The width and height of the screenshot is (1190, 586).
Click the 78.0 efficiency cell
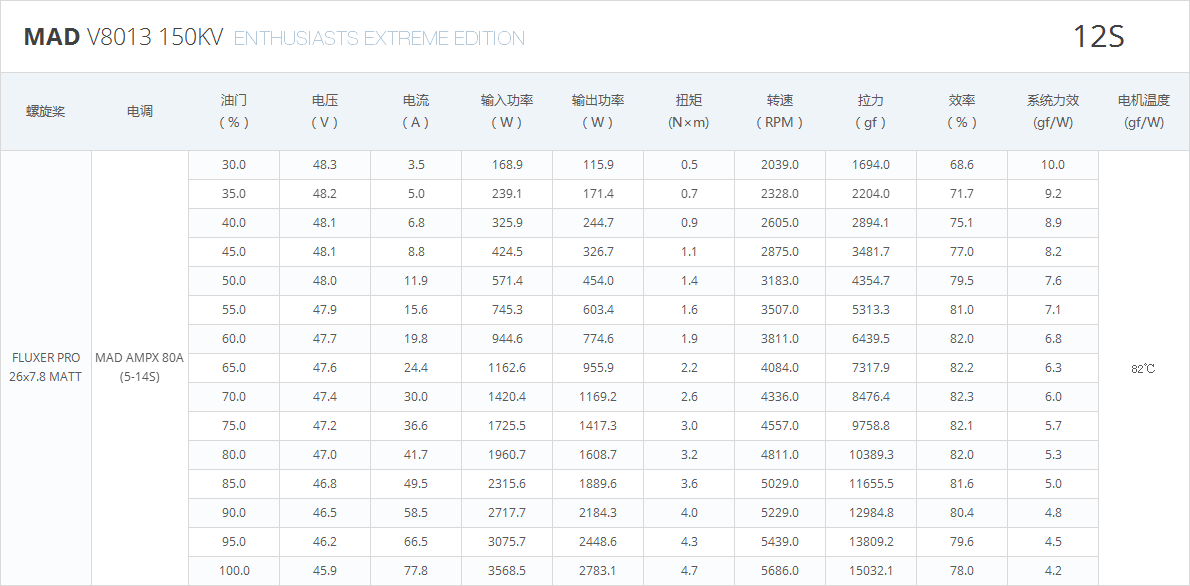962,571
